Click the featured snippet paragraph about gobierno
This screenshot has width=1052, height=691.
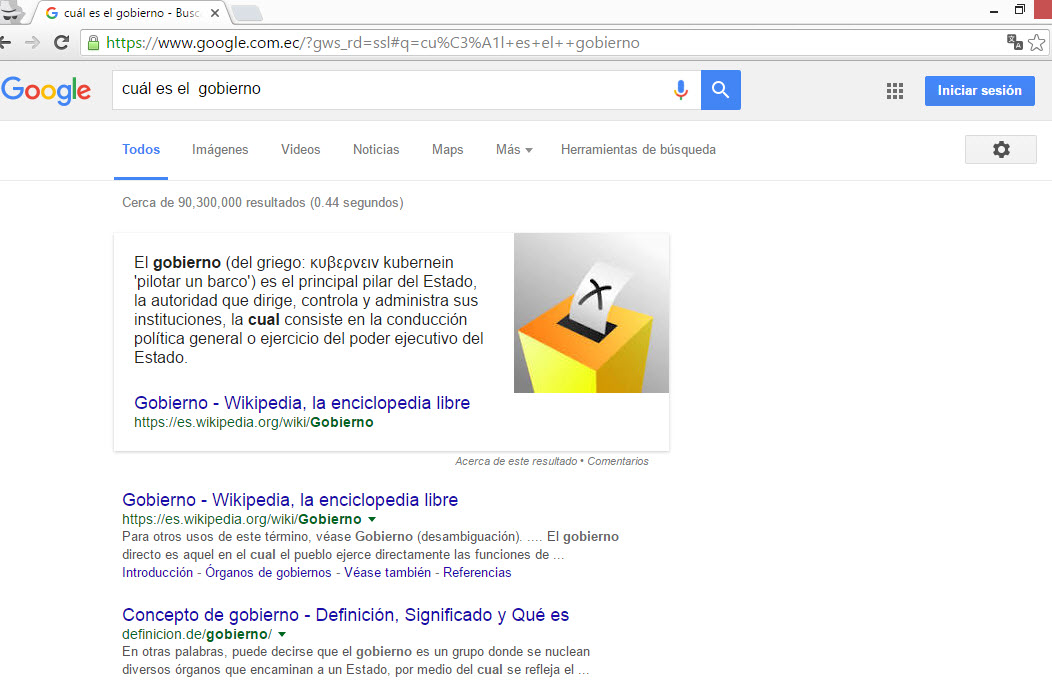click(309, 310)
